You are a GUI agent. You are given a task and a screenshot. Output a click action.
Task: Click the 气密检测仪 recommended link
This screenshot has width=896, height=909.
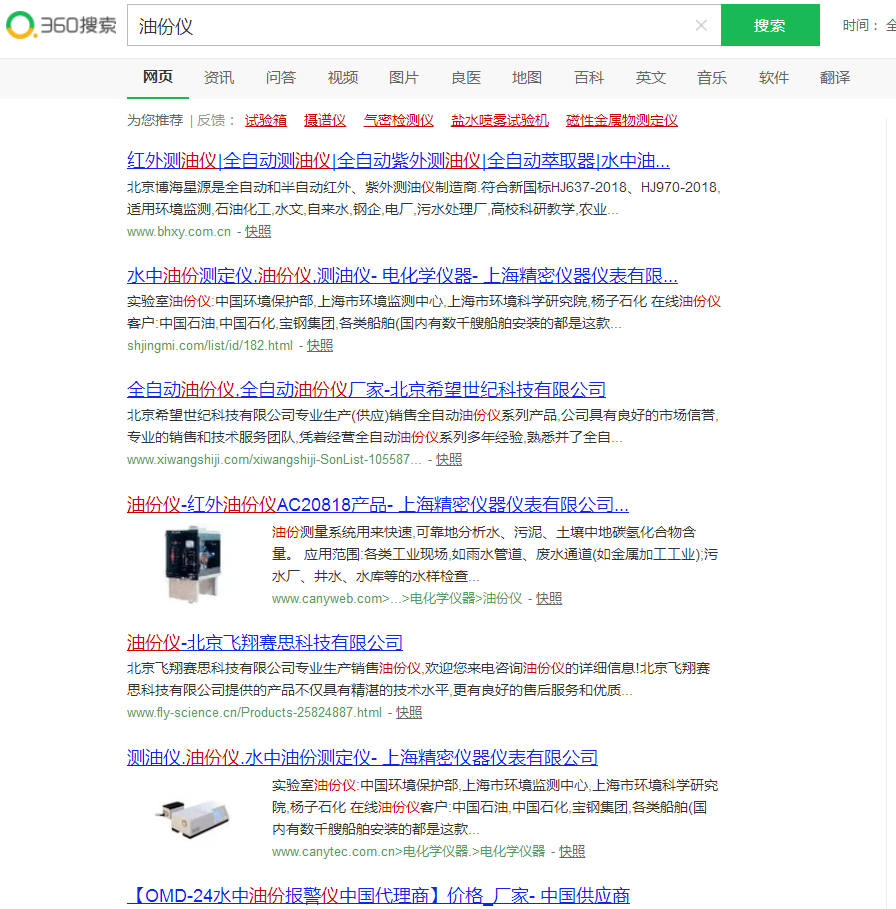point(399,120)
